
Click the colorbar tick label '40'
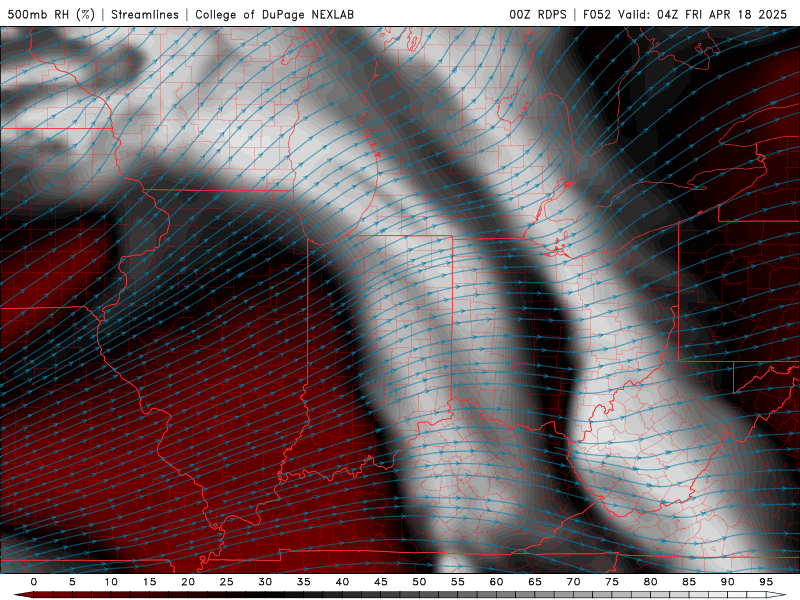pos(342,582)
